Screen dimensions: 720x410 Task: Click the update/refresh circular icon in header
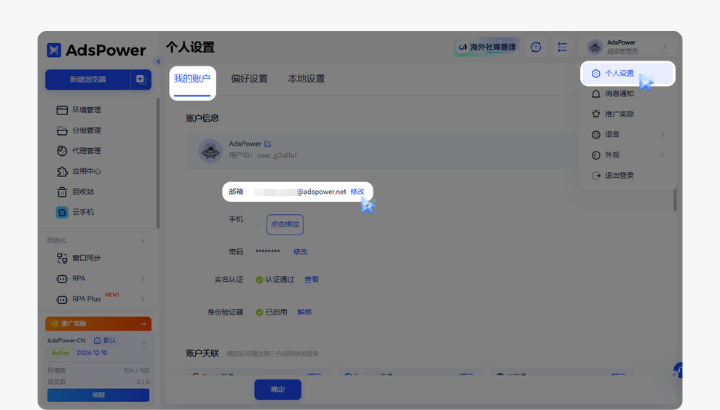coord(536,47)
